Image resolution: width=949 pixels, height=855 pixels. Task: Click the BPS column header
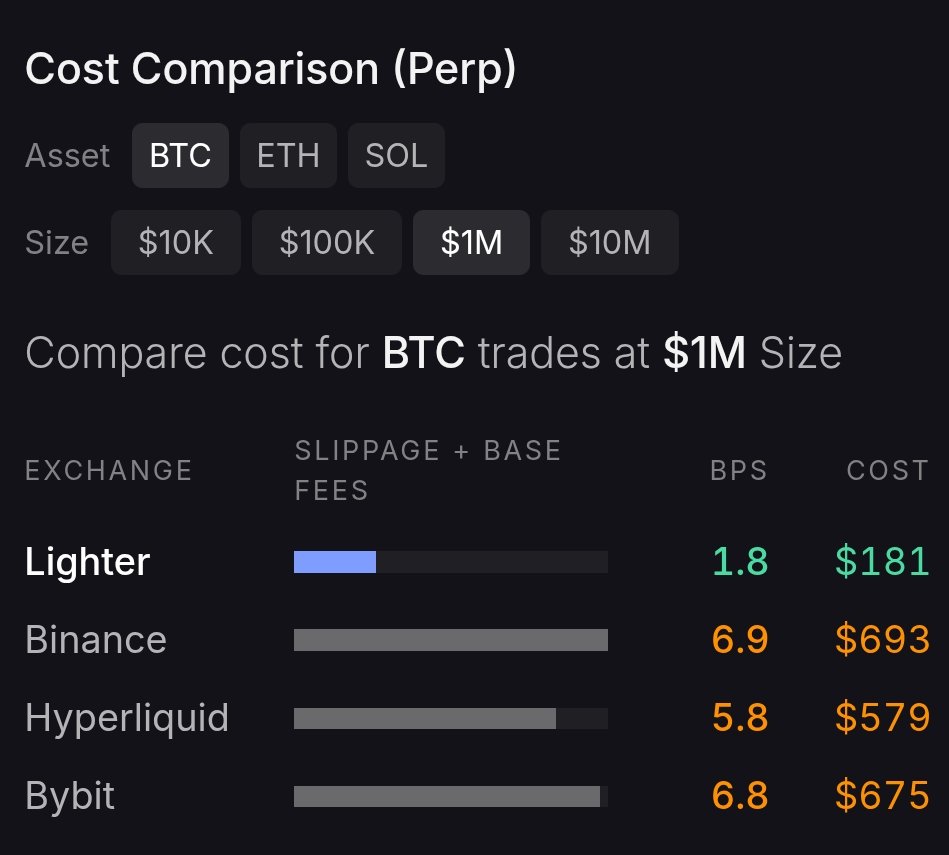[x=739, y=470]
